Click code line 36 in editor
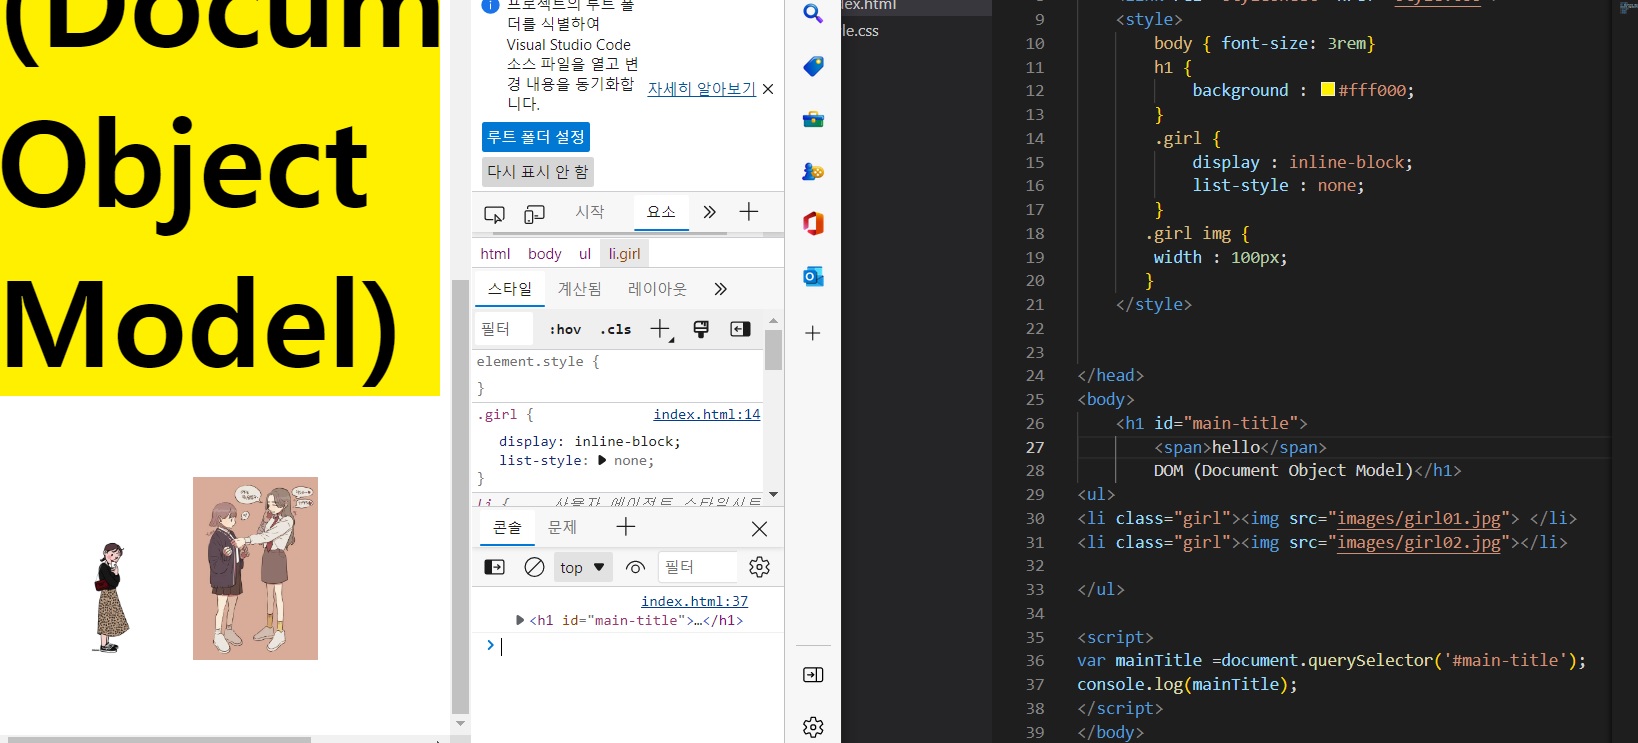The image size is (1638, 743). tap(1330, 660)
